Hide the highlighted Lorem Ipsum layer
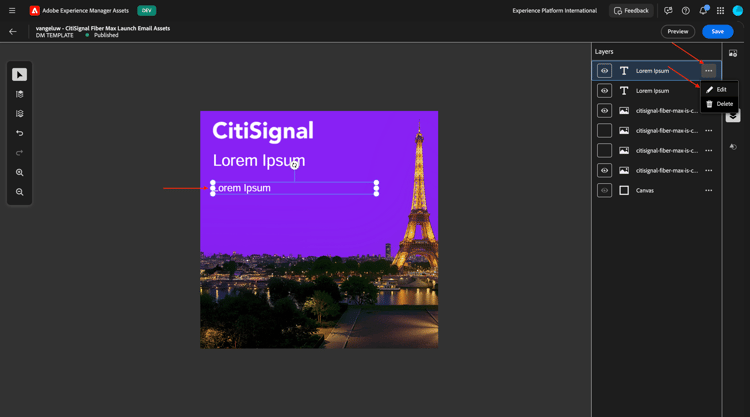 pyautogui.click(x=605, y=71)
